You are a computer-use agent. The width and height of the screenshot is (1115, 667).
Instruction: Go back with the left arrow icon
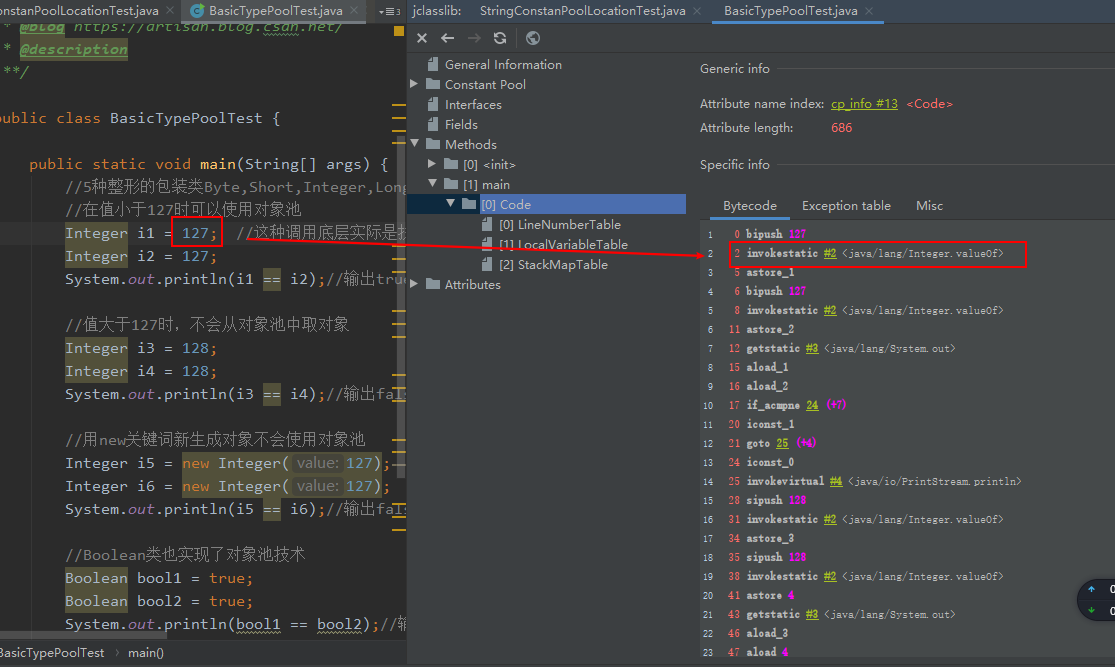coord(447,38)
